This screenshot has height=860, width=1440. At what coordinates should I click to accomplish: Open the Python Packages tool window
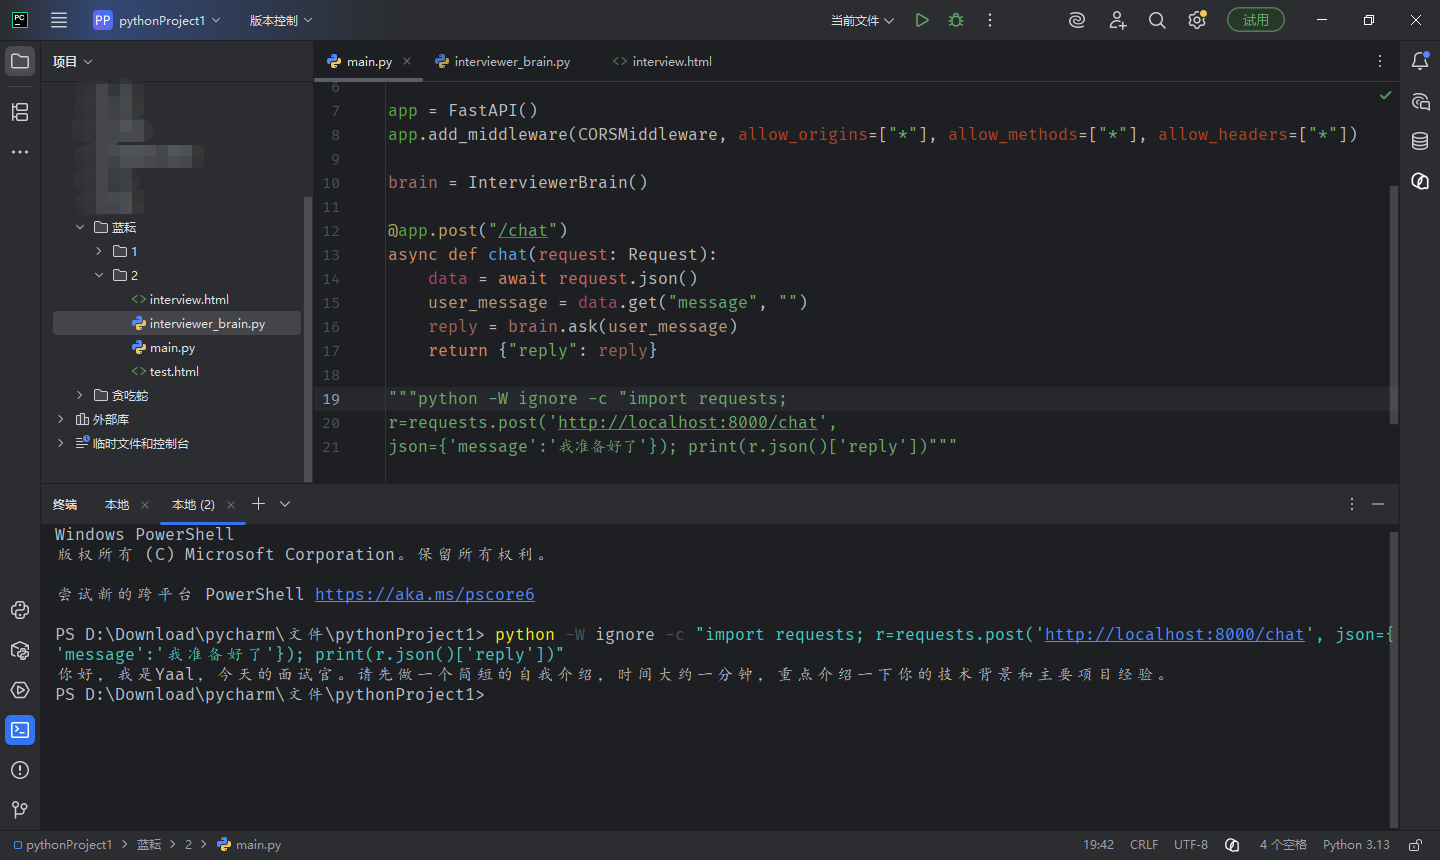(20, 650)
